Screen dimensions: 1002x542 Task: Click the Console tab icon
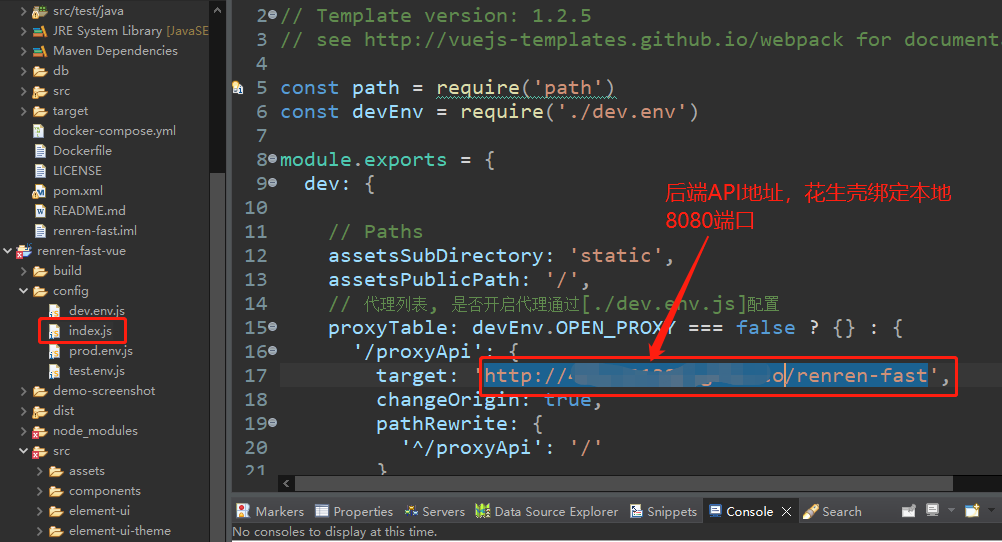715,511
